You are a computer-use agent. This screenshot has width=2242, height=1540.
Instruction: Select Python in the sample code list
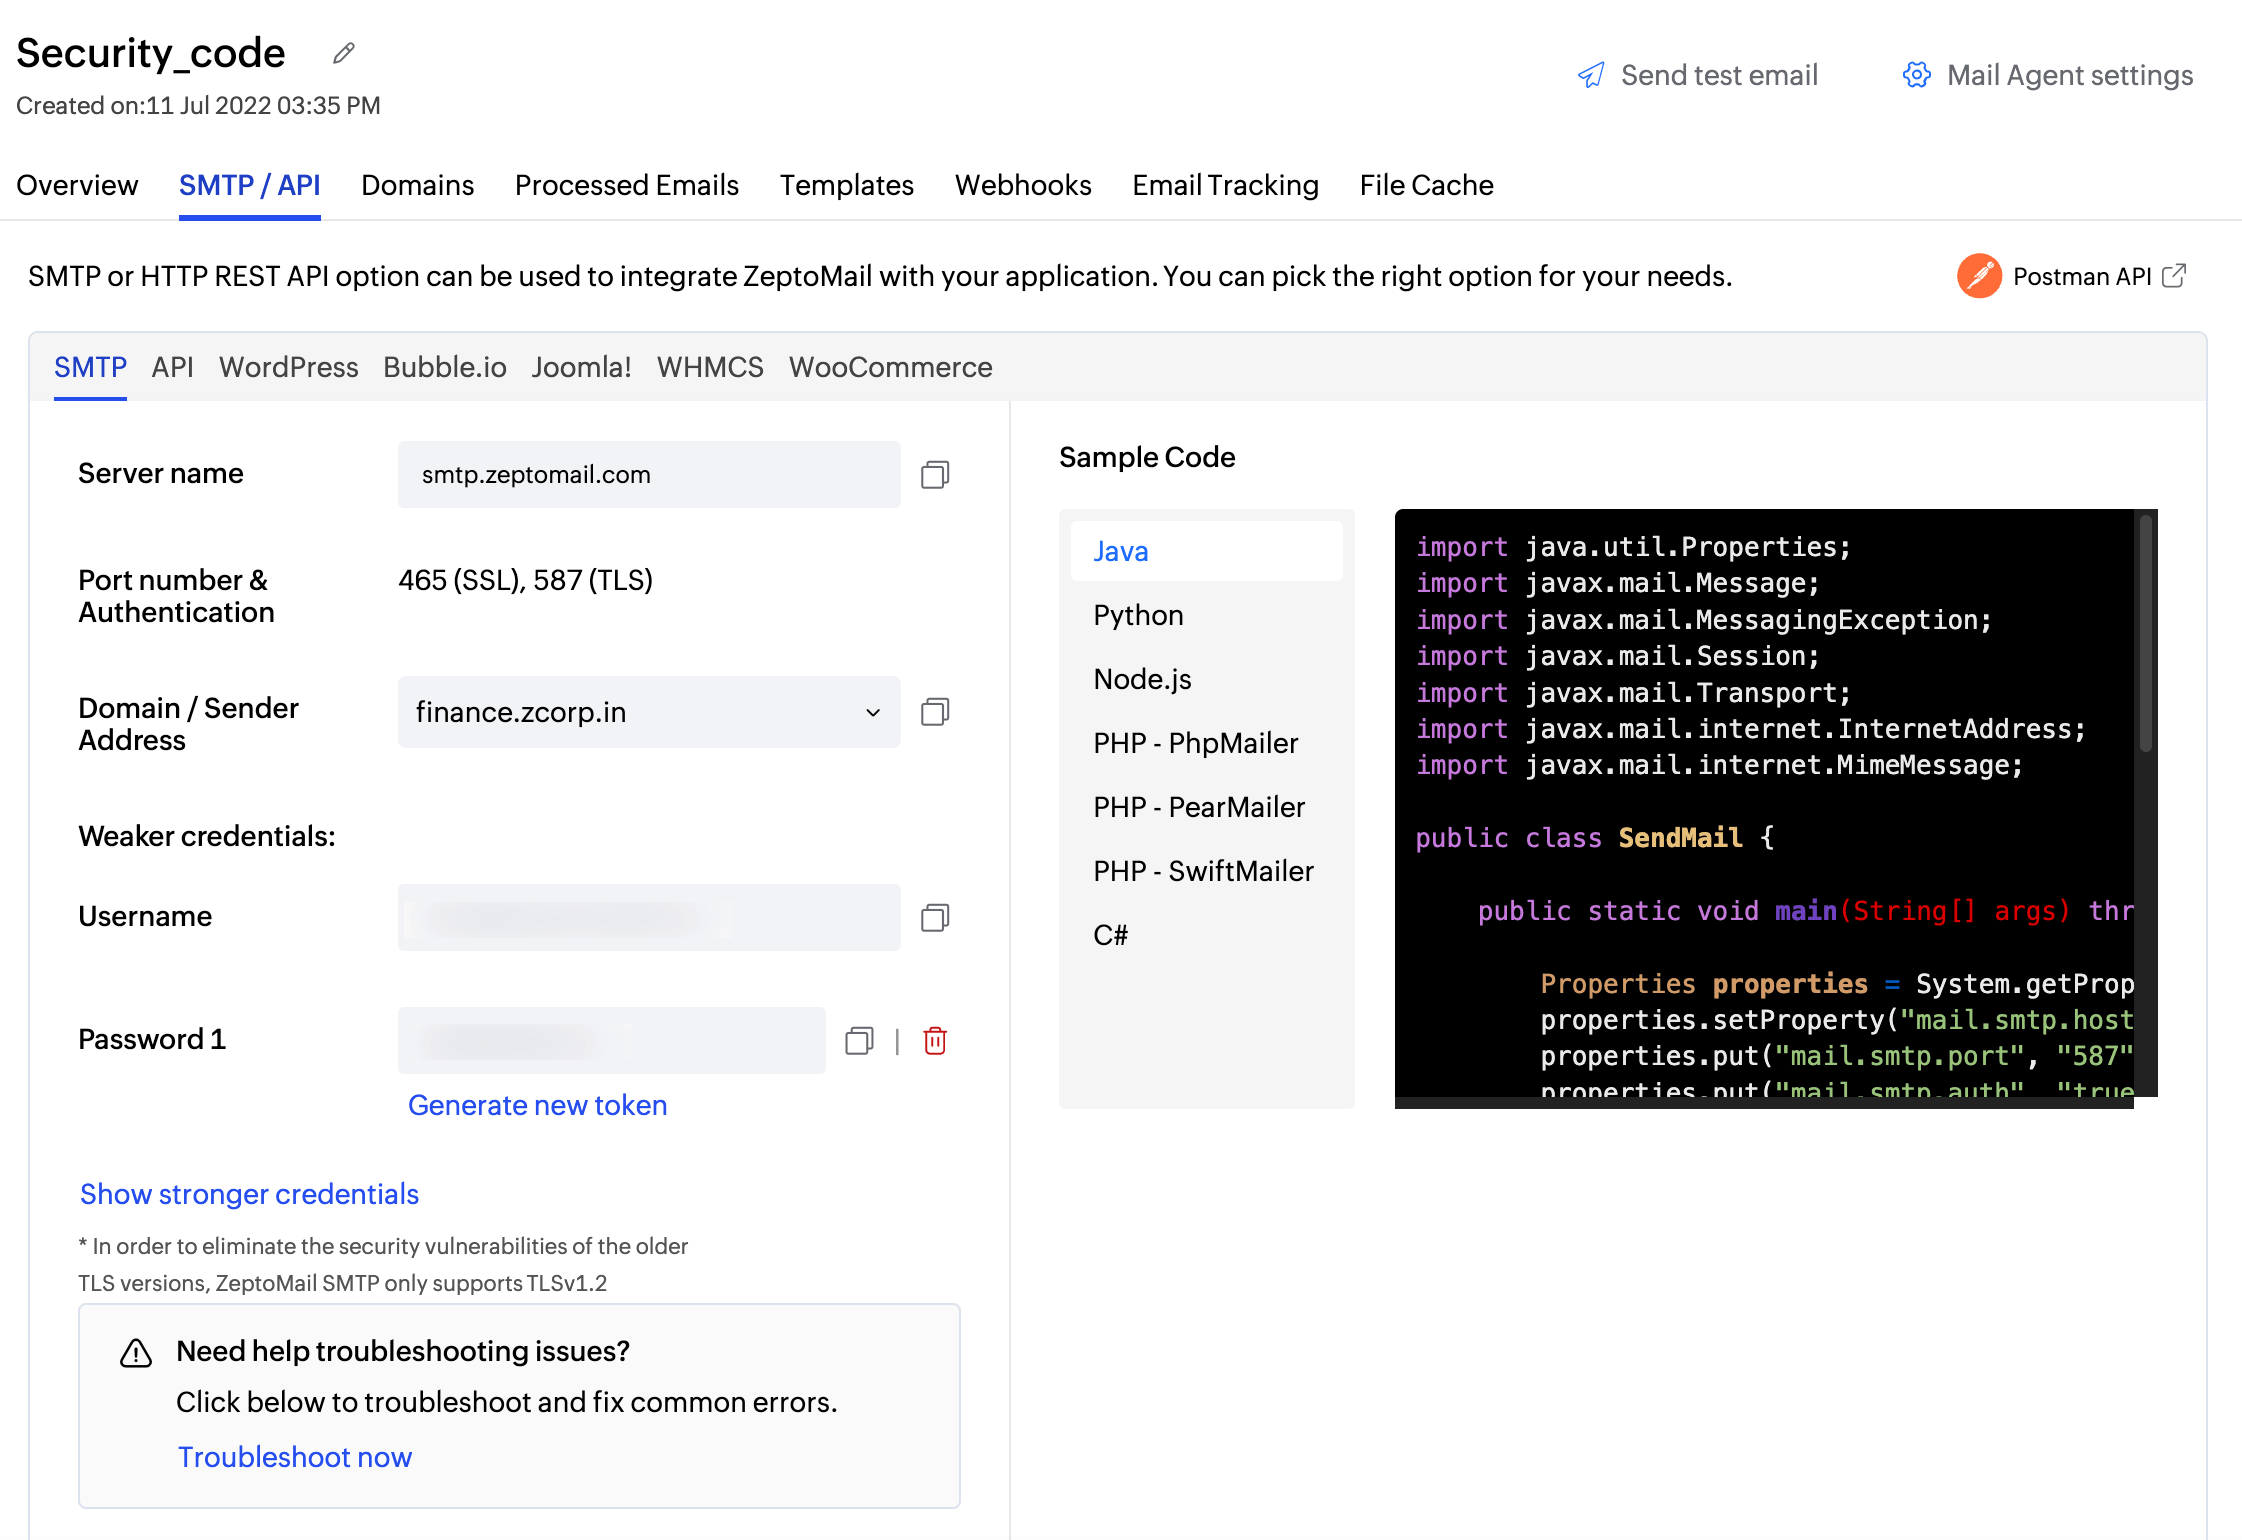coord(1138,615)
